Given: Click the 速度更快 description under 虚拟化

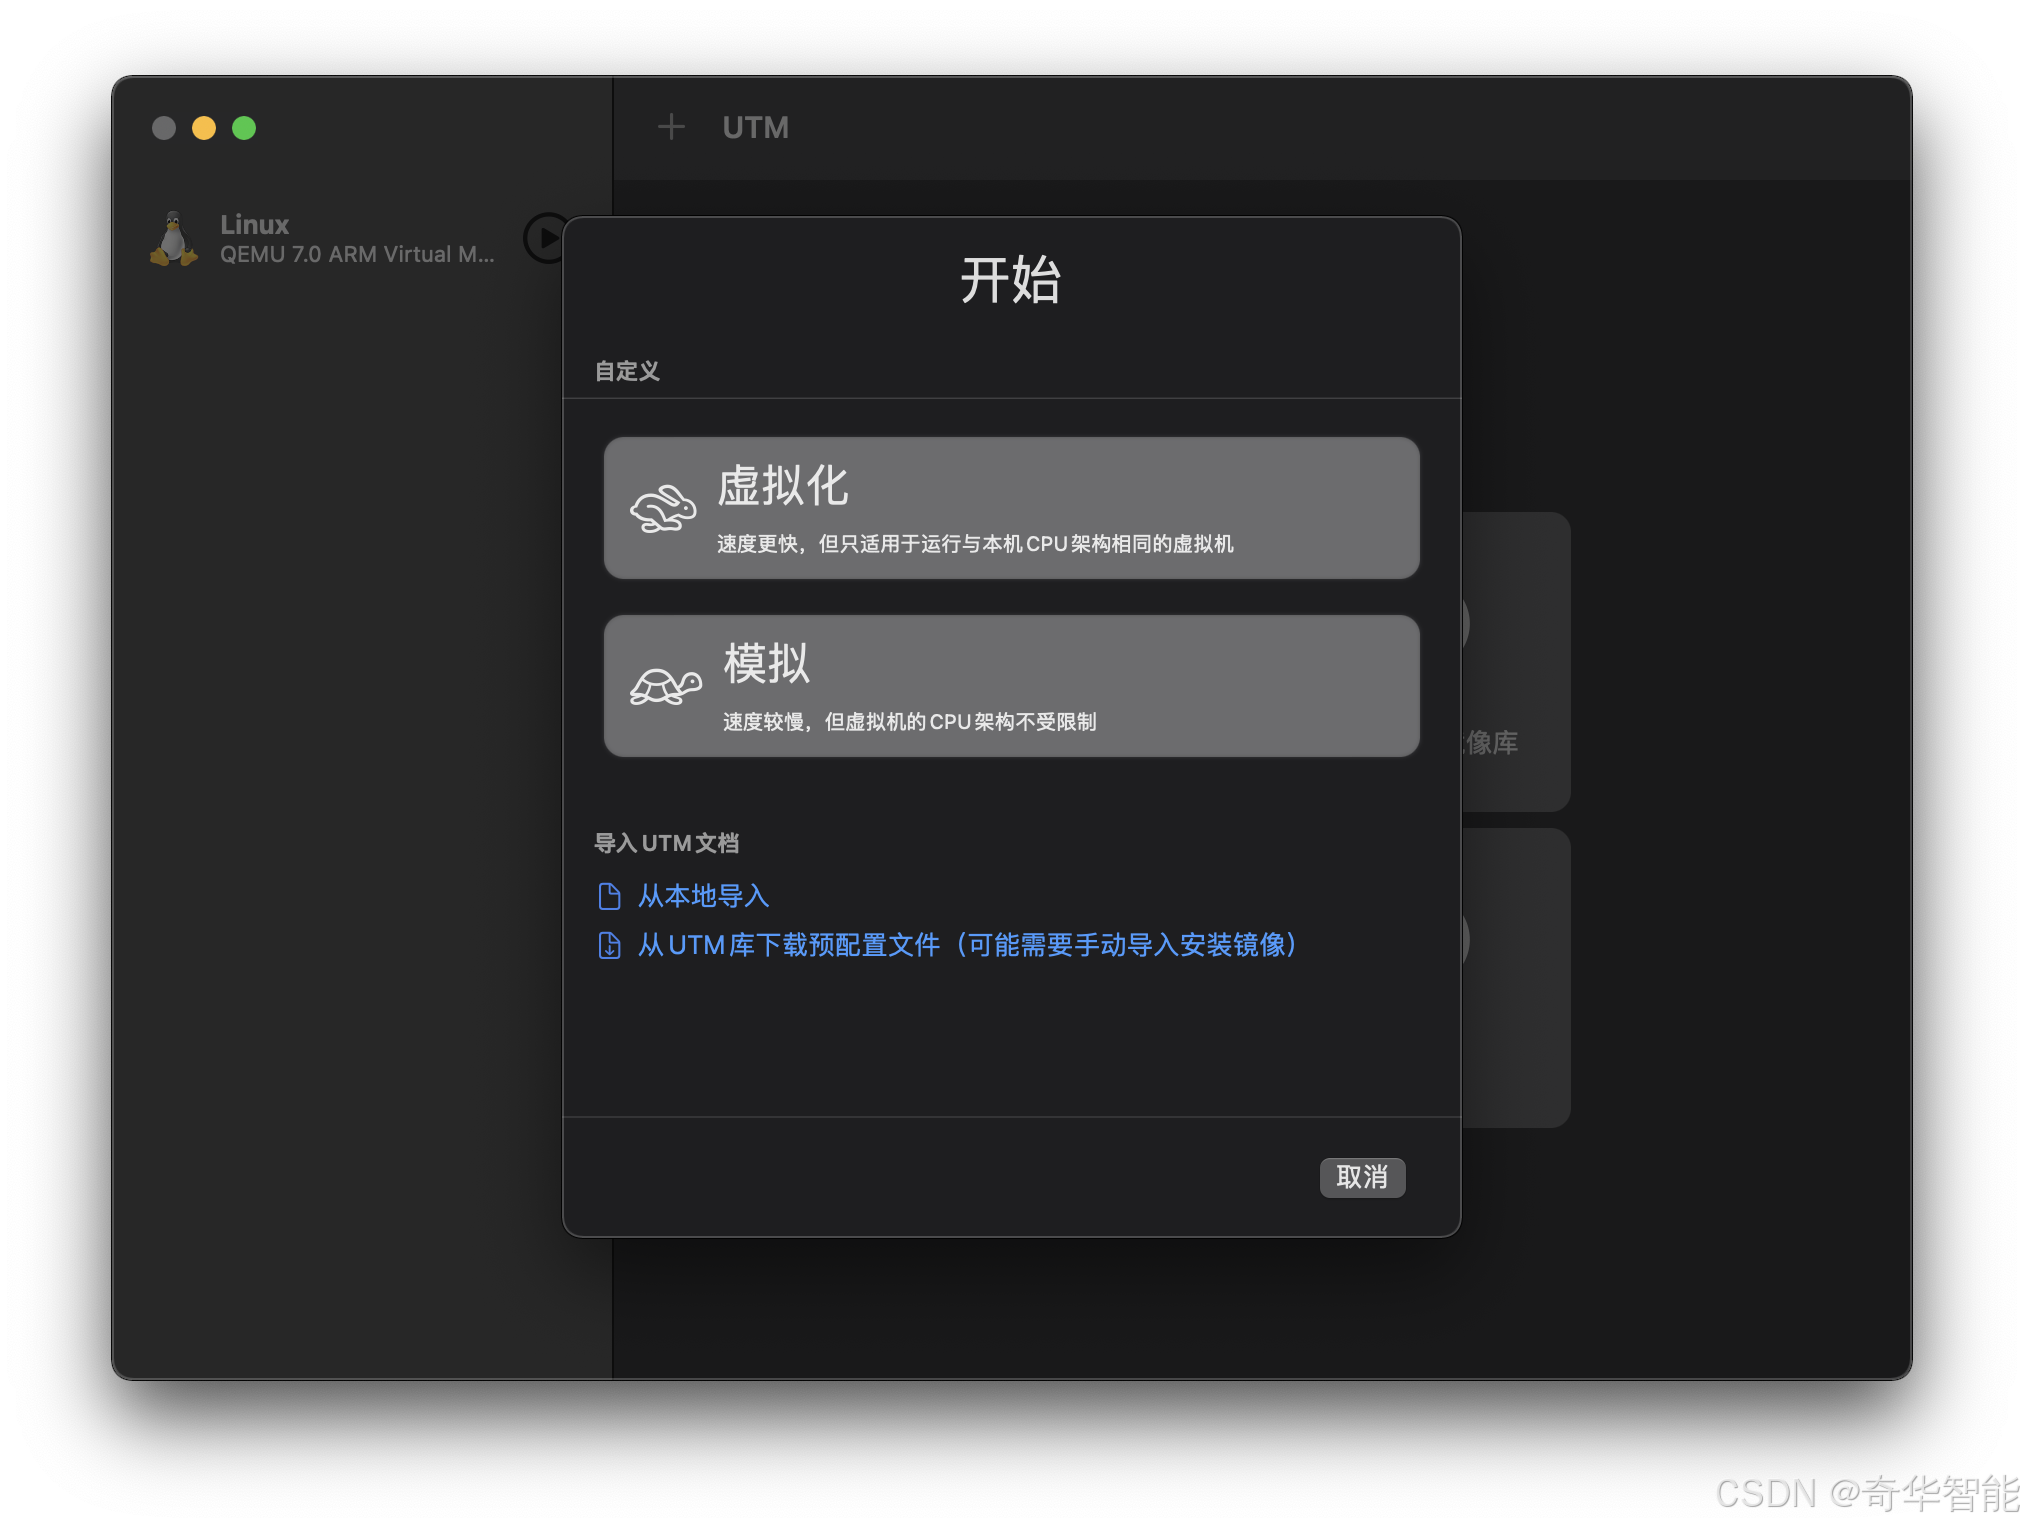Looking at the screenshot, I should [974, 544].
